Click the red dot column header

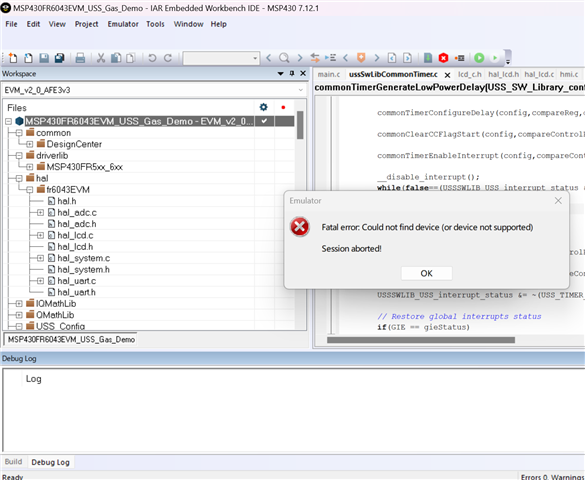283,107
